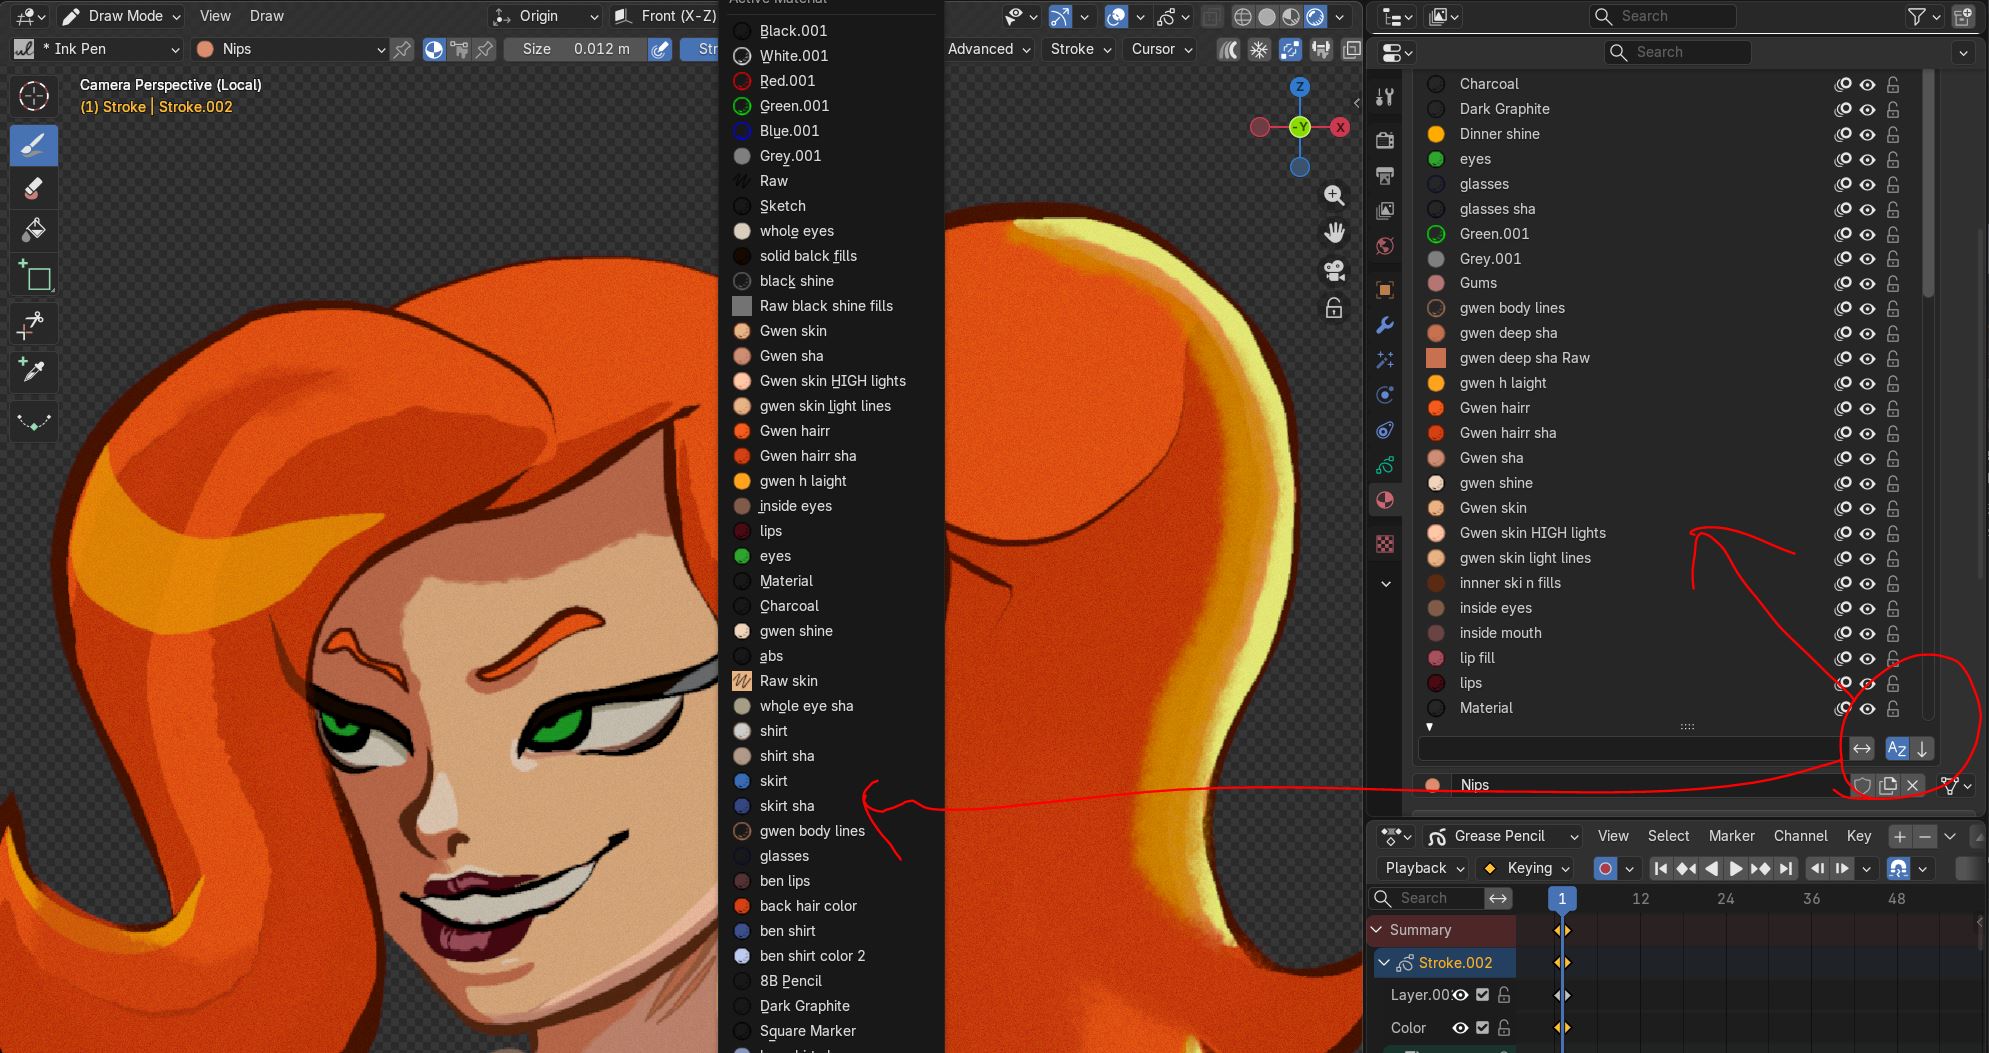1989x1053 pixels.
Task: Open the Playback popover button
Action: click(x=1422, y=868)
